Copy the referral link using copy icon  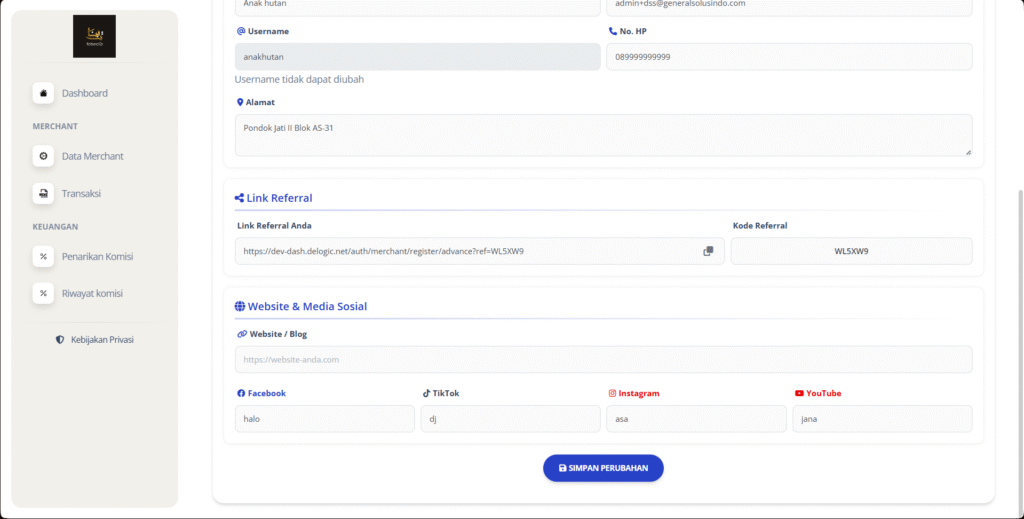click(x=708, y=251)
